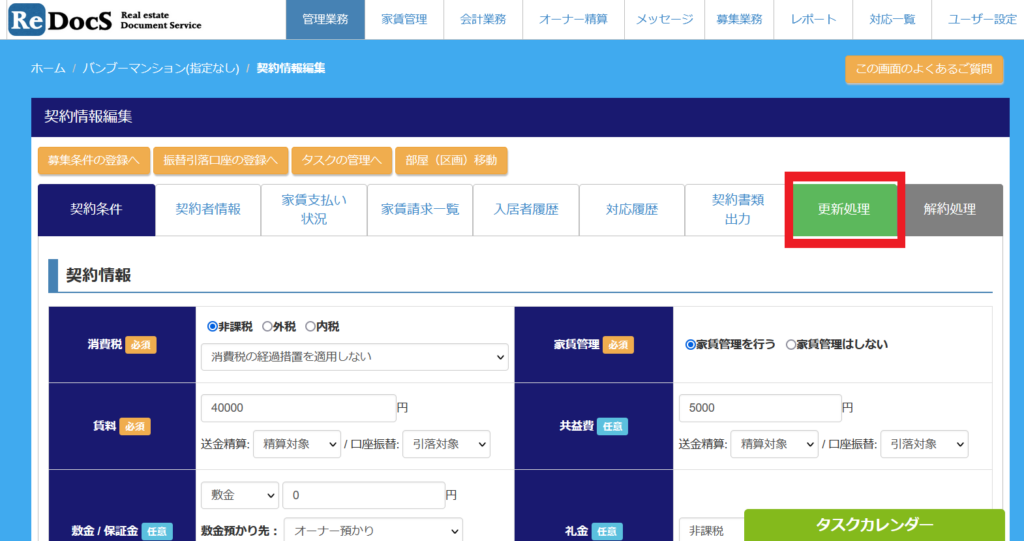Go to ホーム breadcrumb link
This screenshot has height=541, width=1024.
click(48, 68)
